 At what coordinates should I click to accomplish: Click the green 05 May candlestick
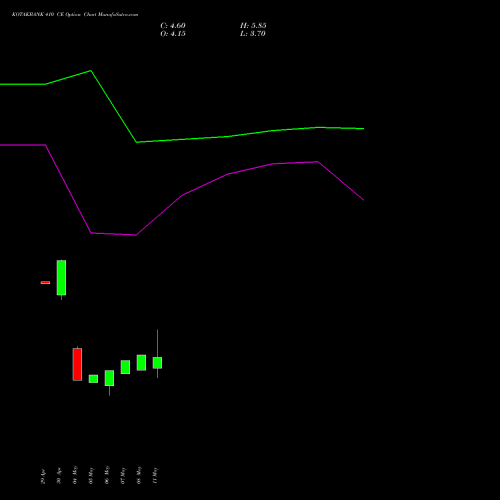click(93, 379)
